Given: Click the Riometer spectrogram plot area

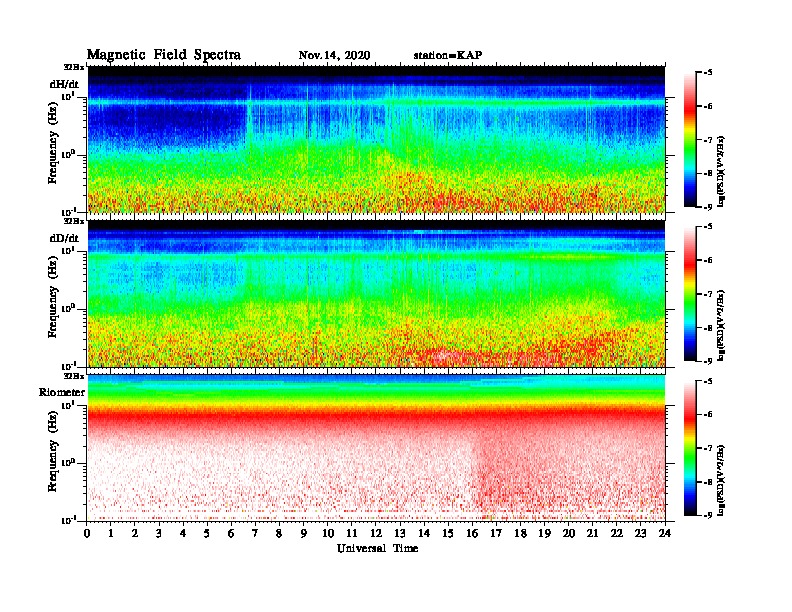Looking at the screenshot, I should pos(376,448).
